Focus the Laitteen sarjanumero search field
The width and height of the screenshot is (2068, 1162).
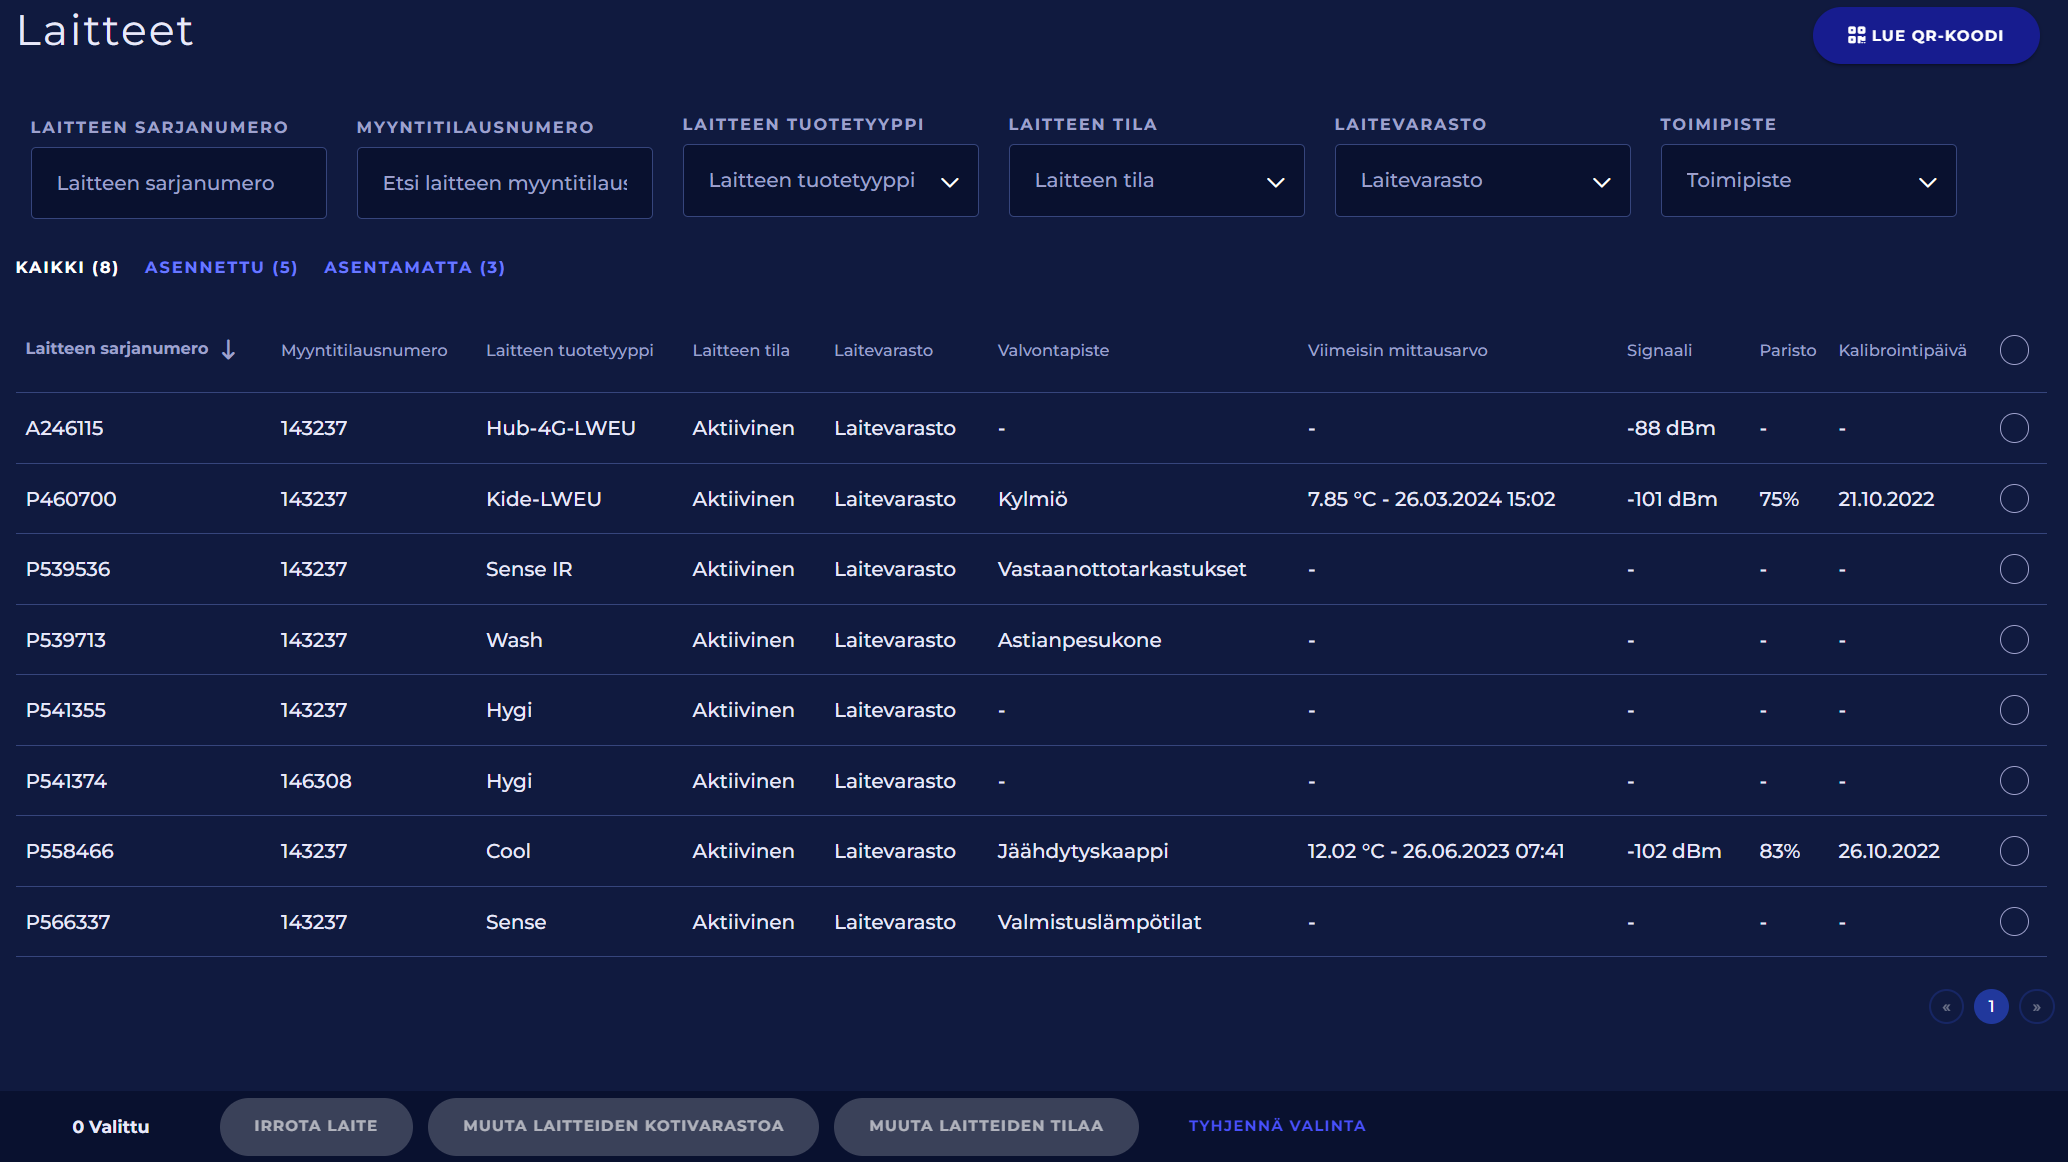point(179,183)
